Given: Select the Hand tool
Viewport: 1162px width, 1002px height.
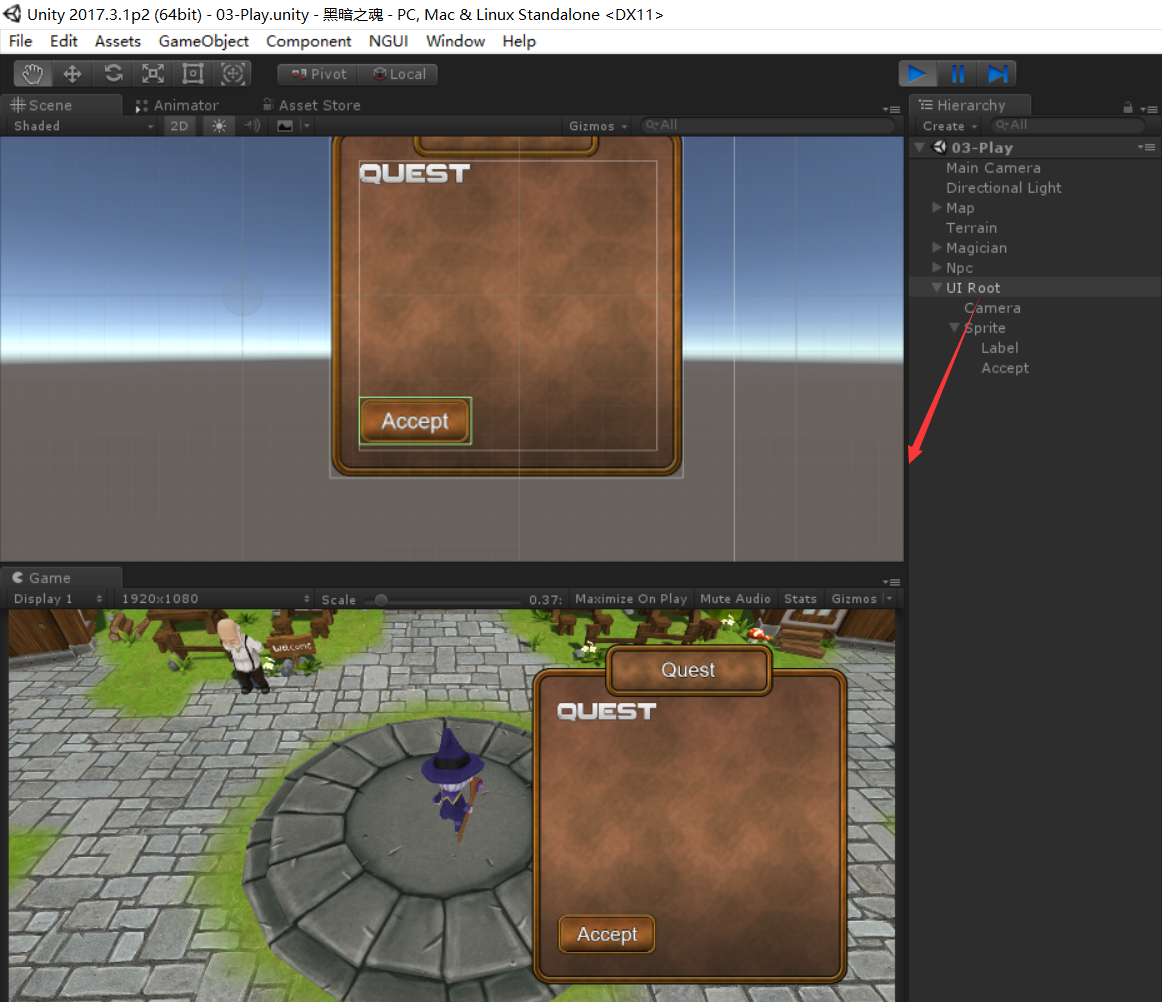Looking at the screenshot, I should [x=33, y=73].
